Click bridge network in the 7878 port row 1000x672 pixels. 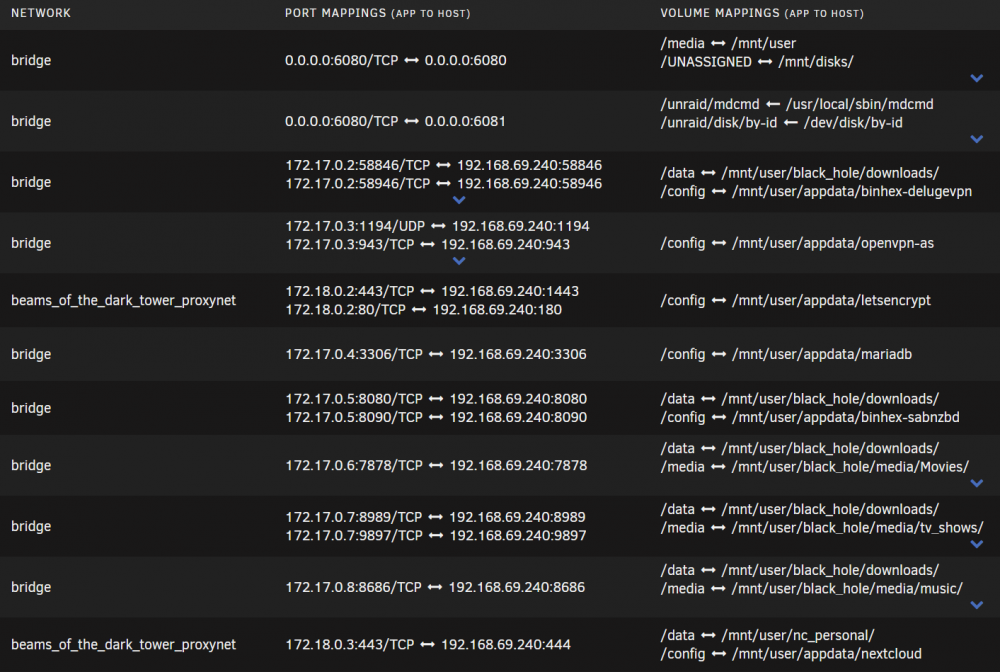click(x=31, y=465)
